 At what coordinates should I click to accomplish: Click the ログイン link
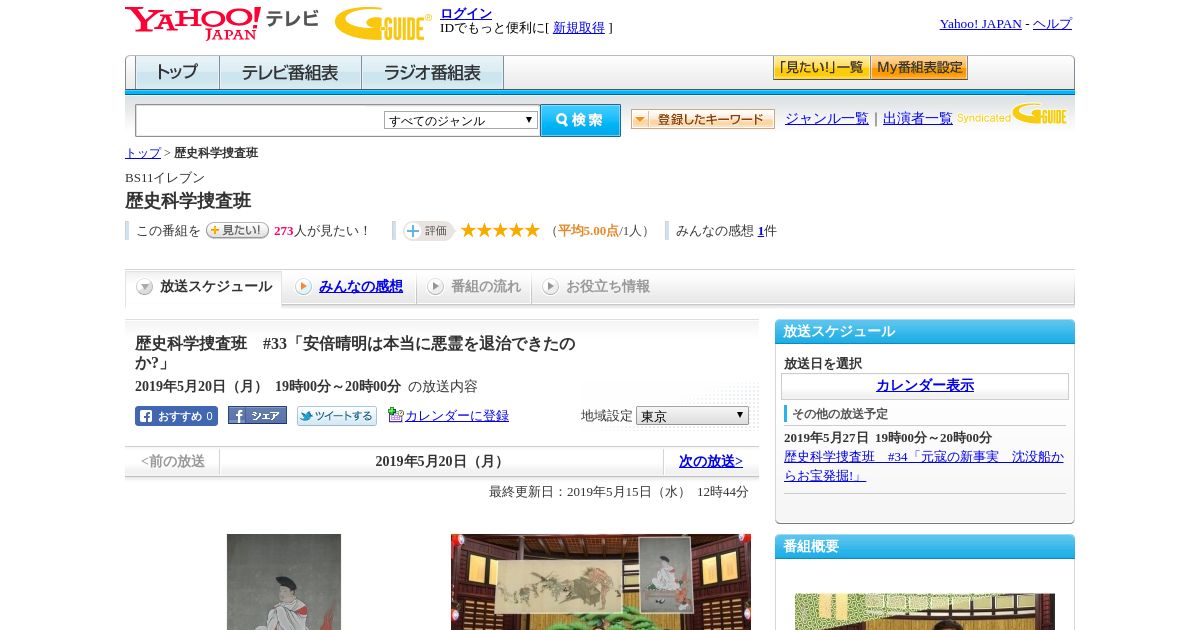(x=466, y=13)
